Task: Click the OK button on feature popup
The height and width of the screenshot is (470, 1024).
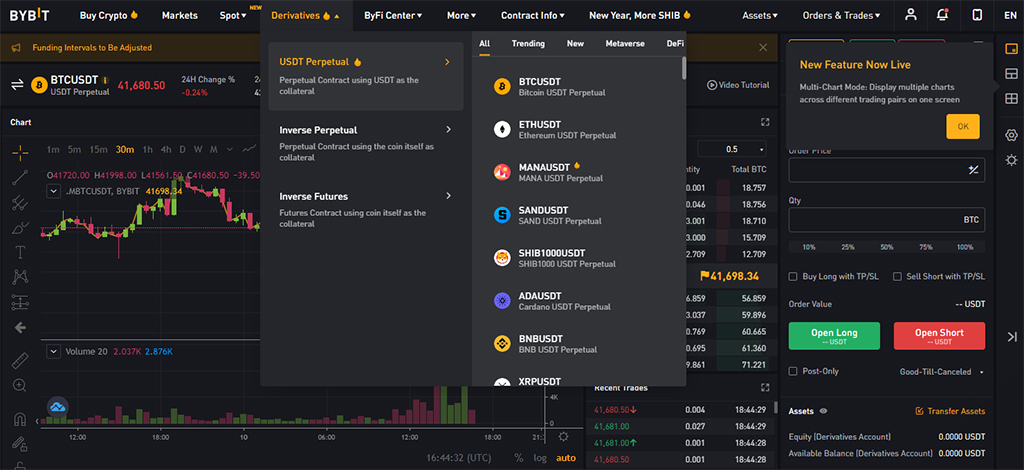Action: point(963,127)
